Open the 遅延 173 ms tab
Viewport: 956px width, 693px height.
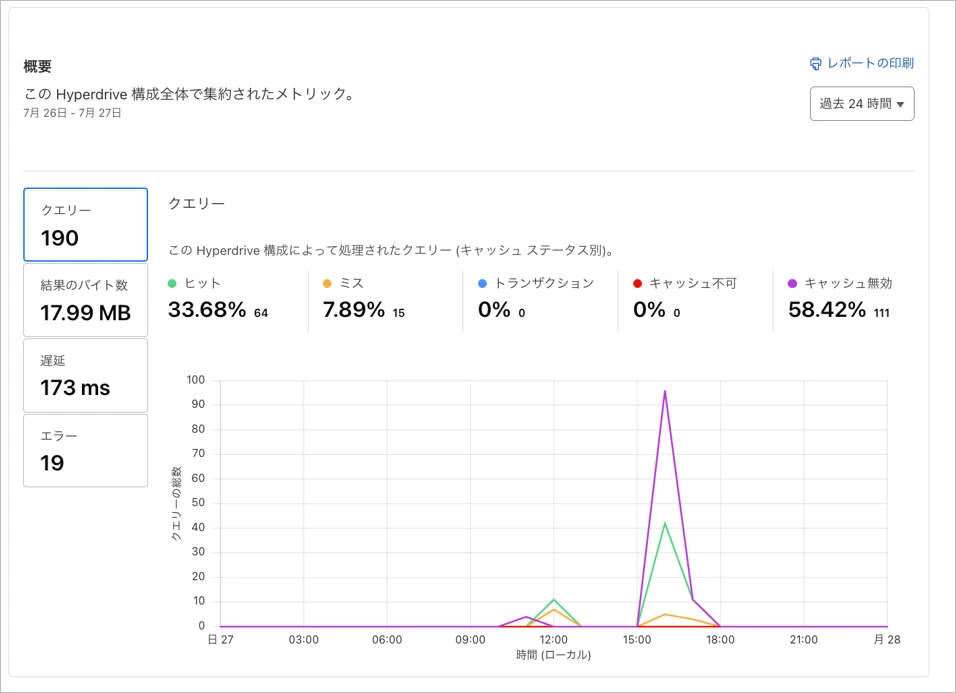[x=86, y=375]
